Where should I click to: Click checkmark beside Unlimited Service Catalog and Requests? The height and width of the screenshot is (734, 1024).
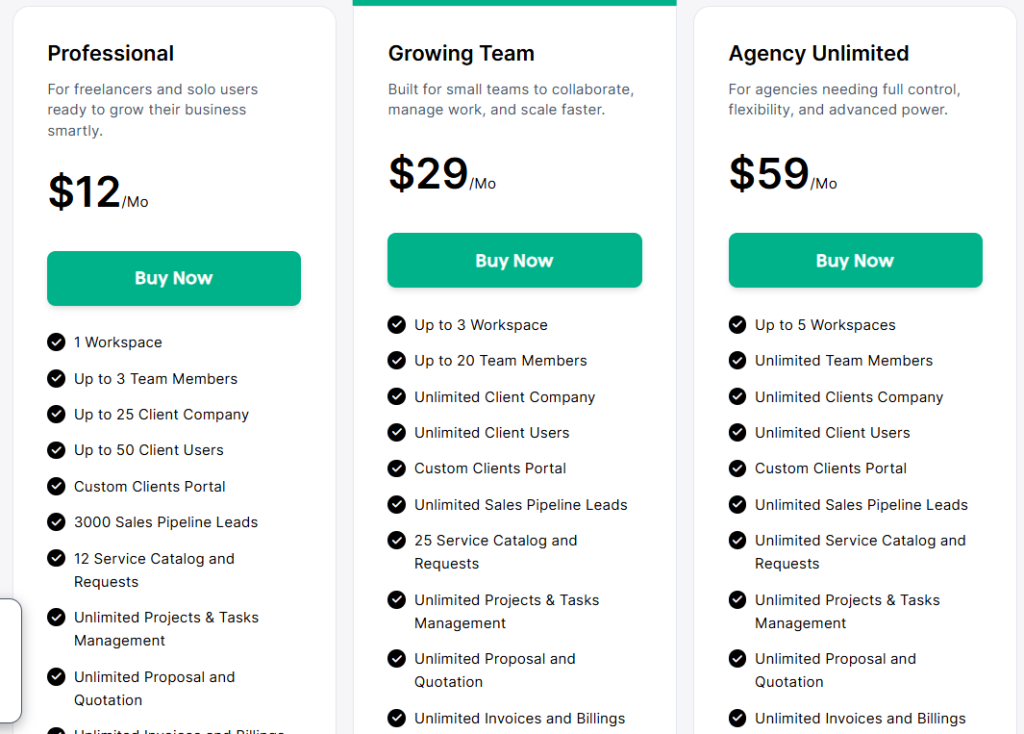pos(737,540)
